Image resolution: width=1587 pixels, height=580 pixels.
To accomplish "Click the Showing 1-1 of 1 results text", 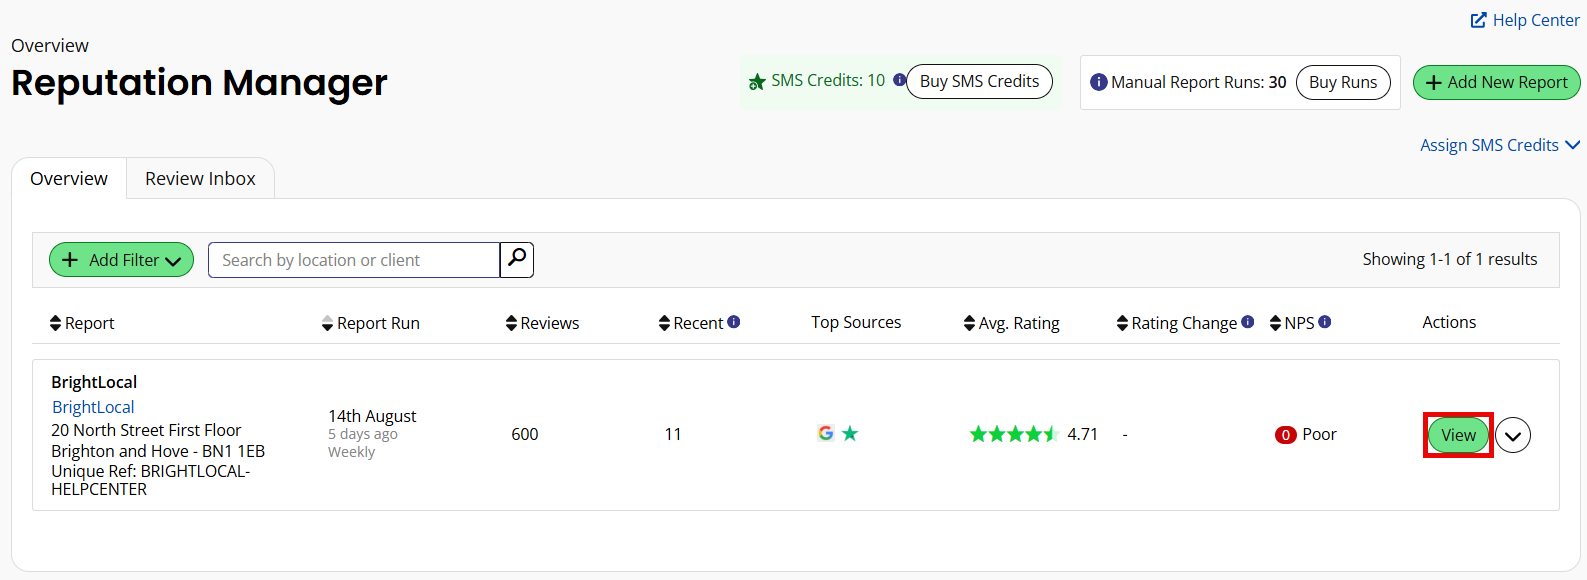I will [1450, 259].
